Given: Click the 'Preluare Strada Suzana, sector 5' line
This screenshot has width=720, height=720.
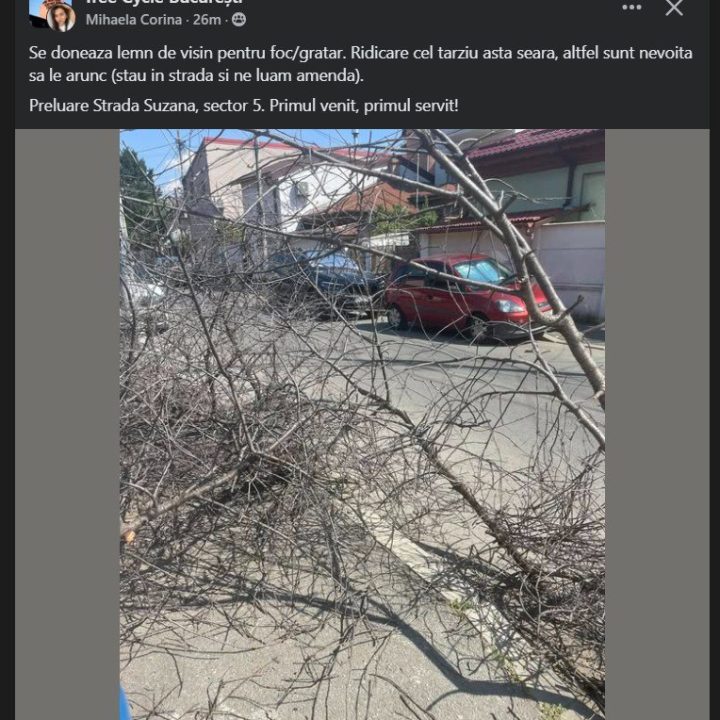Looking at the screenshot, I should 243,106.
